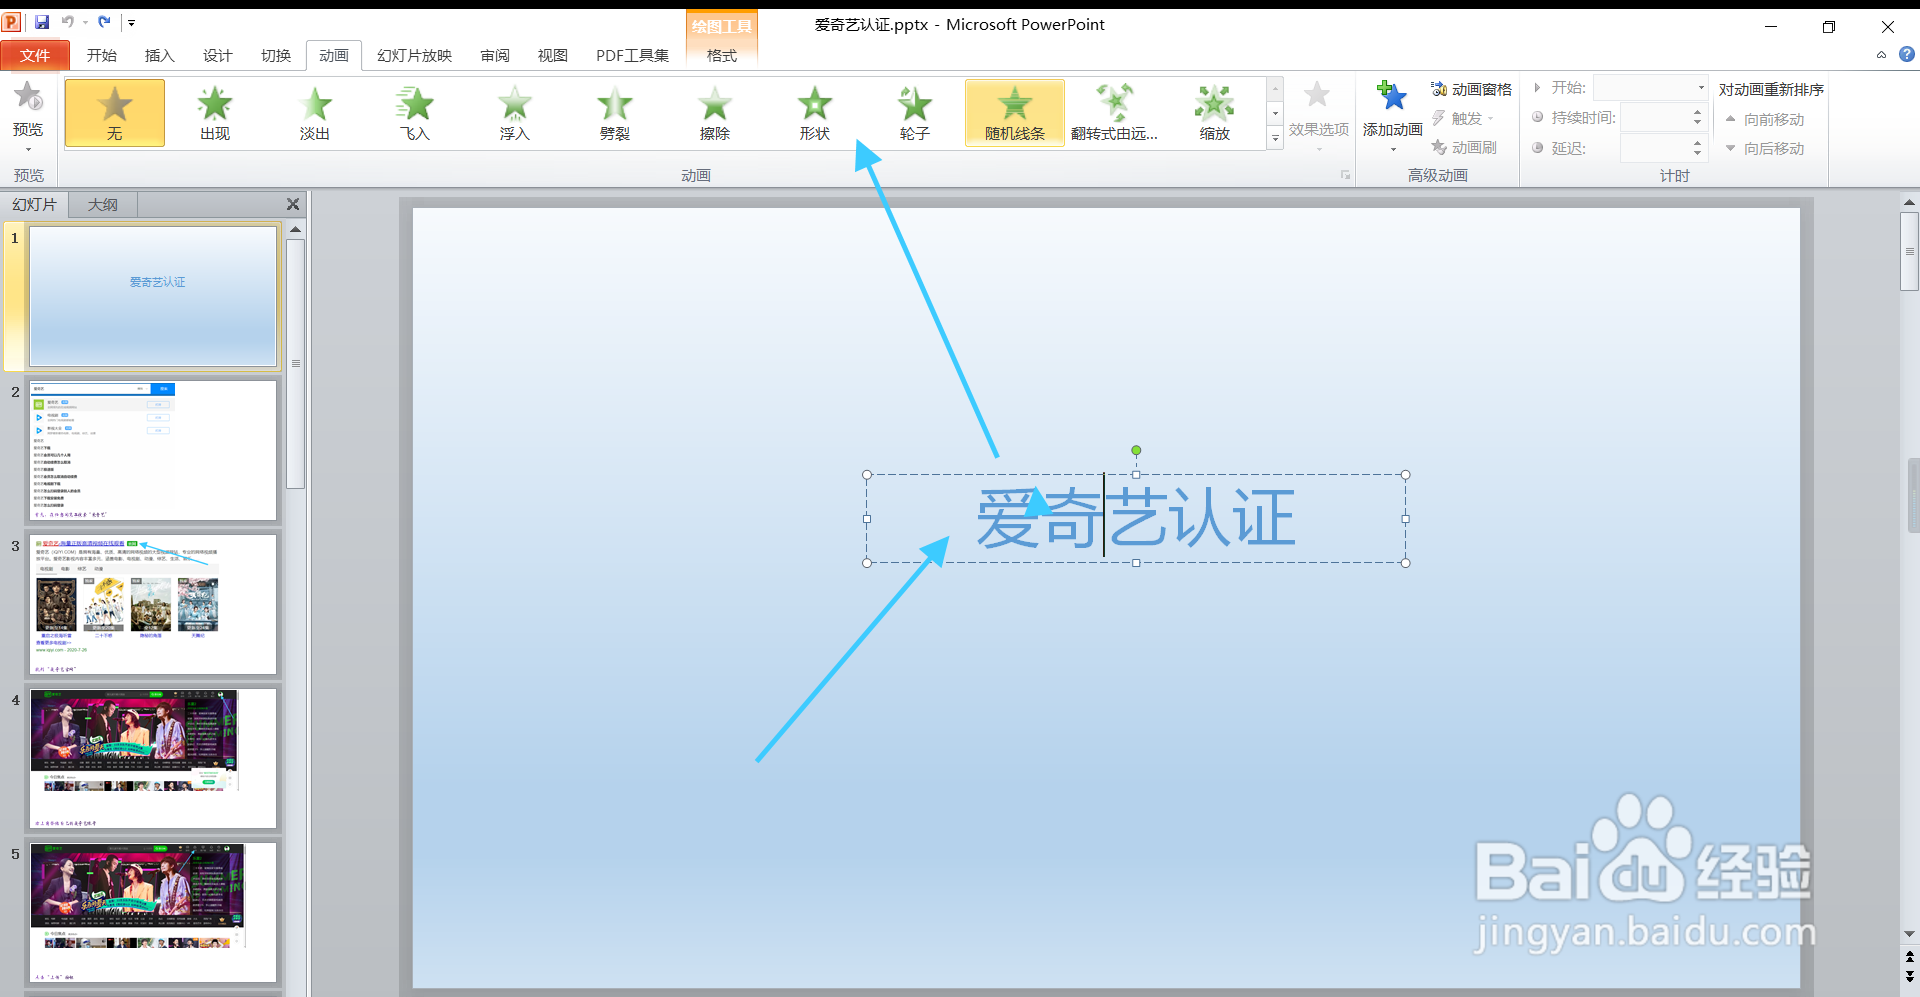Close the slides thumbnail pane
This screenshot has height=997, width=1920.
(x=293, y=204)
